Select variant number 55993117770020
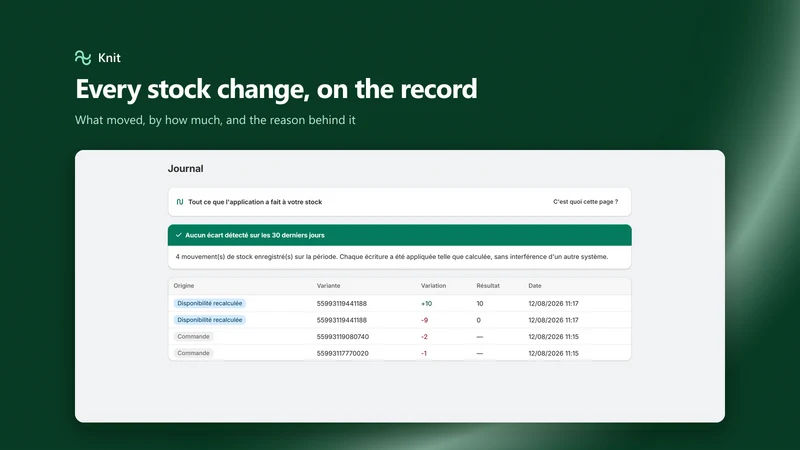This screenshot has width=800, height=450. click(342, 353)
